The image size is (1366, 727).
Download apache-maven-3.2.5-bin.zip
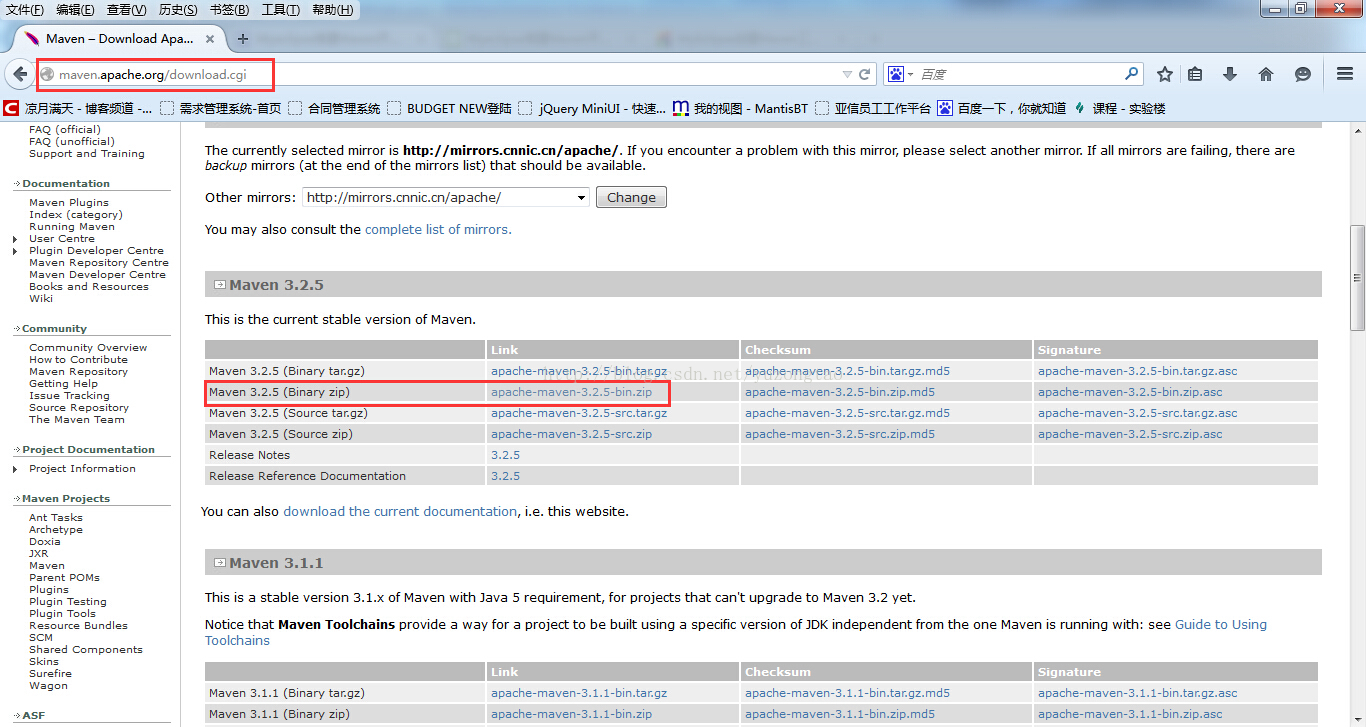[571, 392]
